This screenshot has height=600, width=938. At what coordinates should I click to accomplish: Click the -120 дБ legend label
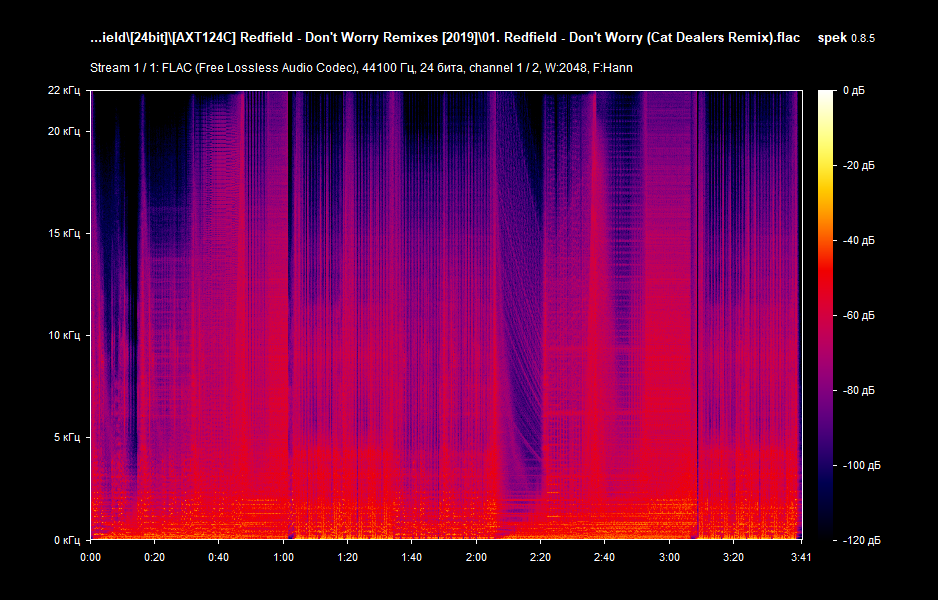(x=862, y=538)
